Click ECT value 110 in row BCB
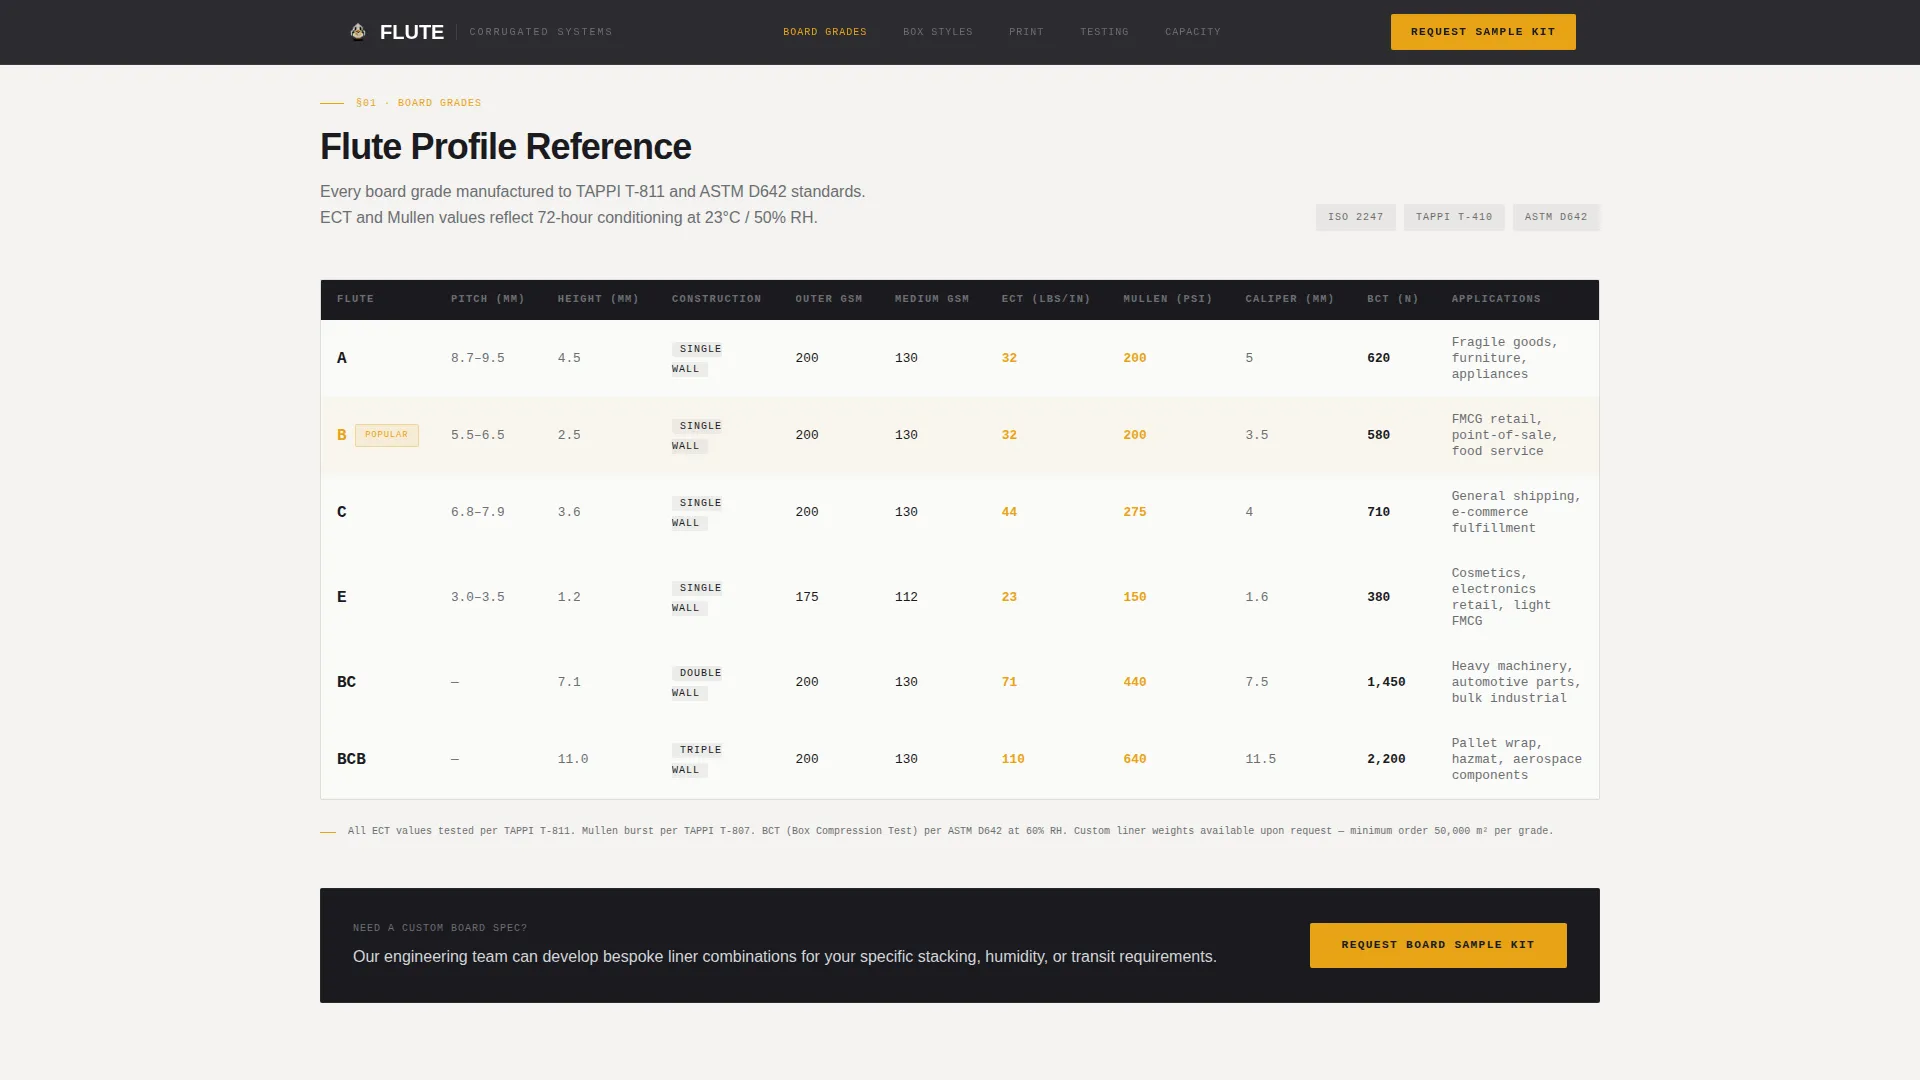The width and height of the screenshot is (1920, 1080). 1013,759
